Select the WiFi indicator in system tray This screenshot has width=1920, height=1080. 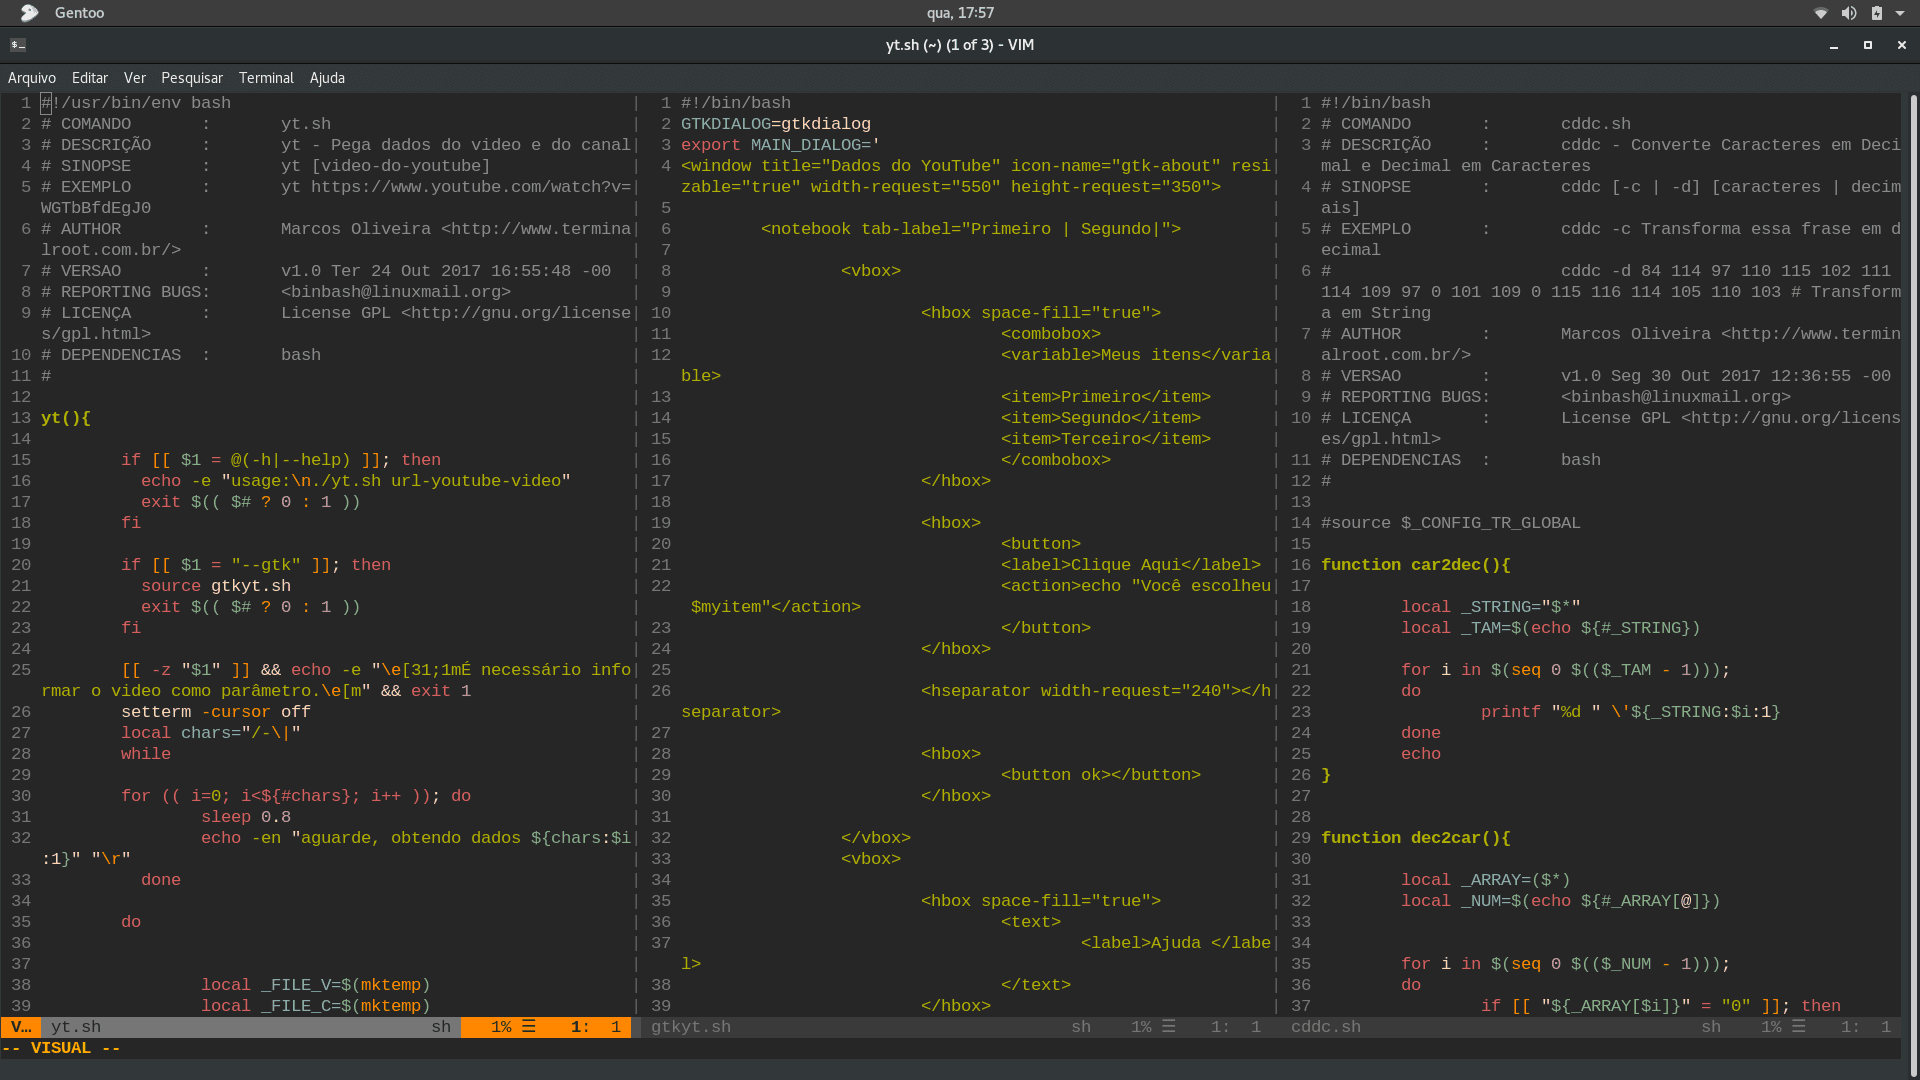tap(1818, 13)
